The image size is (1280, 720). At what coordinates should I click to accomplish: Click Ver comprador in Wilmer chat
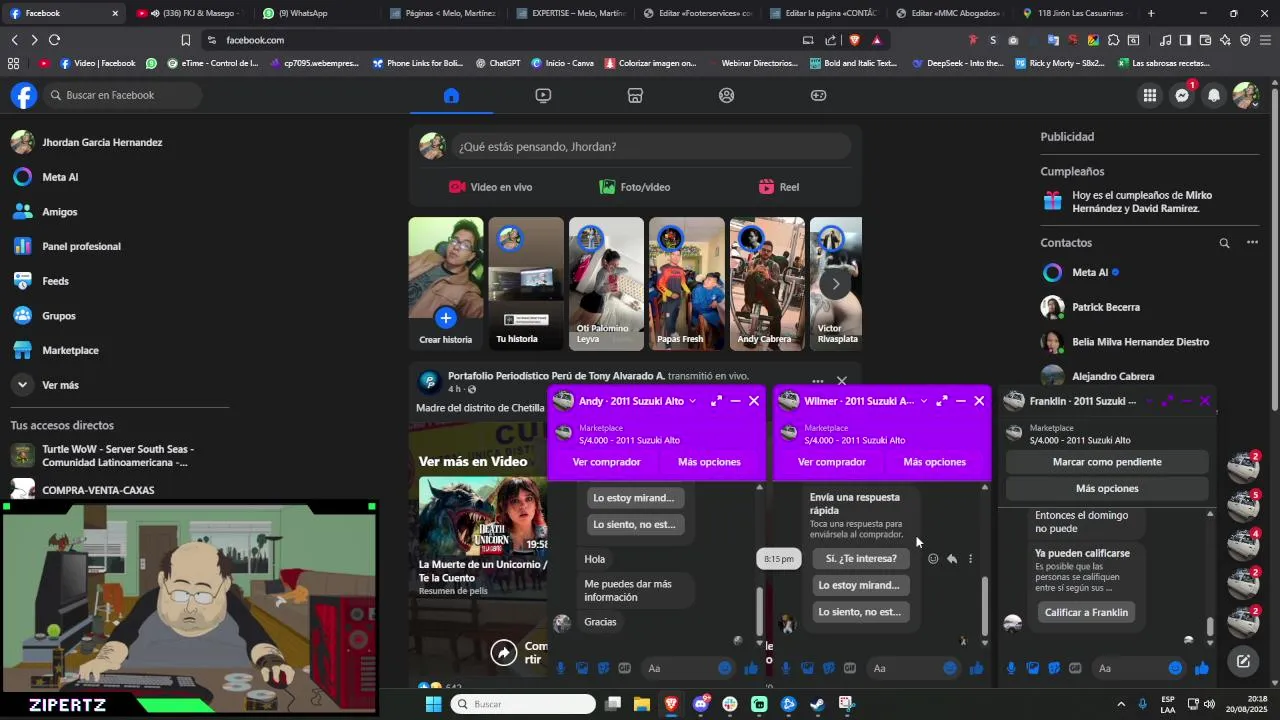[x=832, y=462]
